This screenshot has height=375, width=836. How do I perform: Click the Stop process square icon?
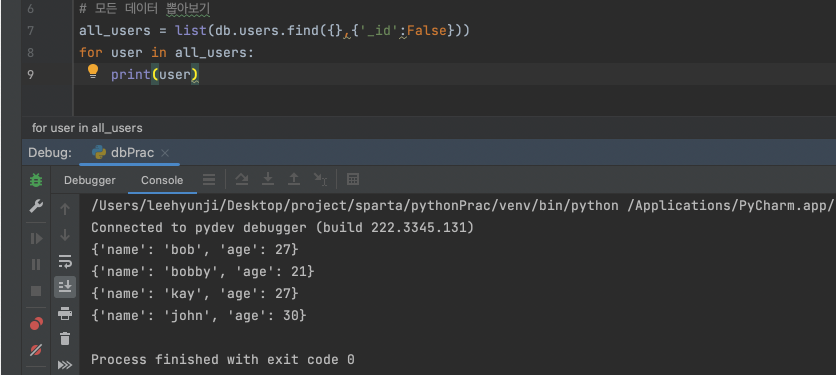pyautogui.click(x=36, y=291)
